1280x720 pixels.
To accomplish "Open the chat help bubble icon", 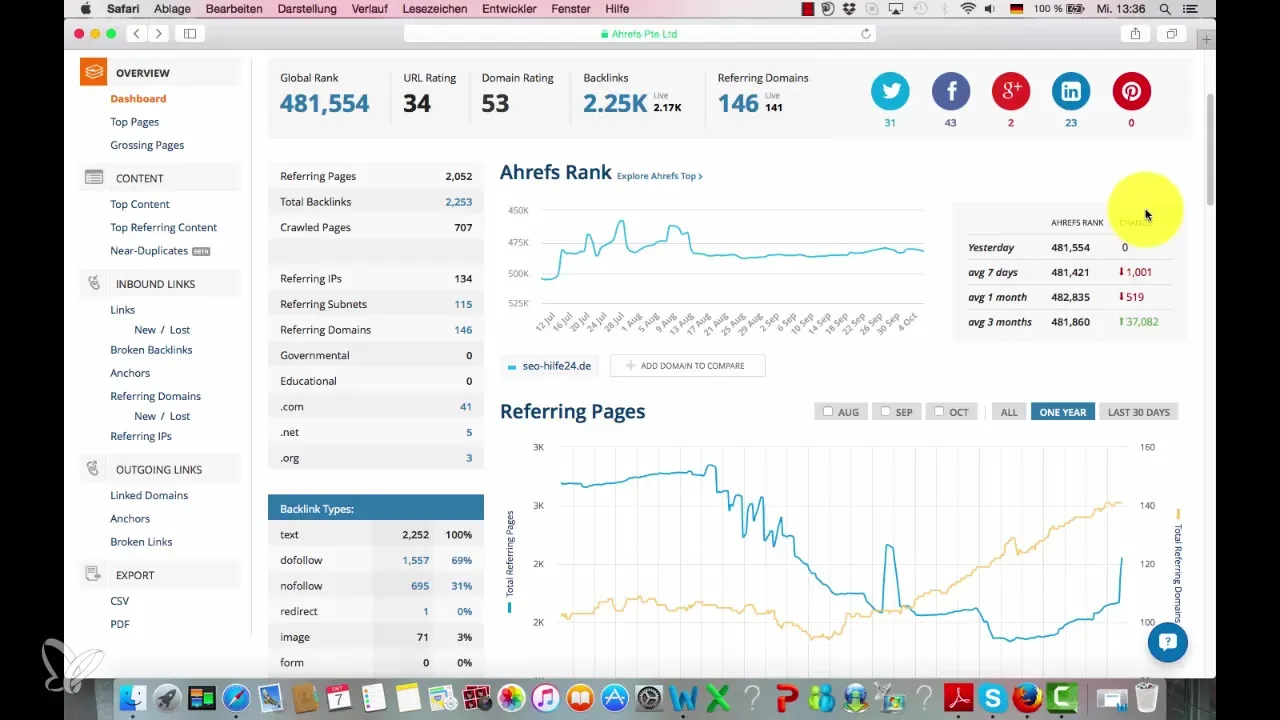I will click(x=1167, y=643).
